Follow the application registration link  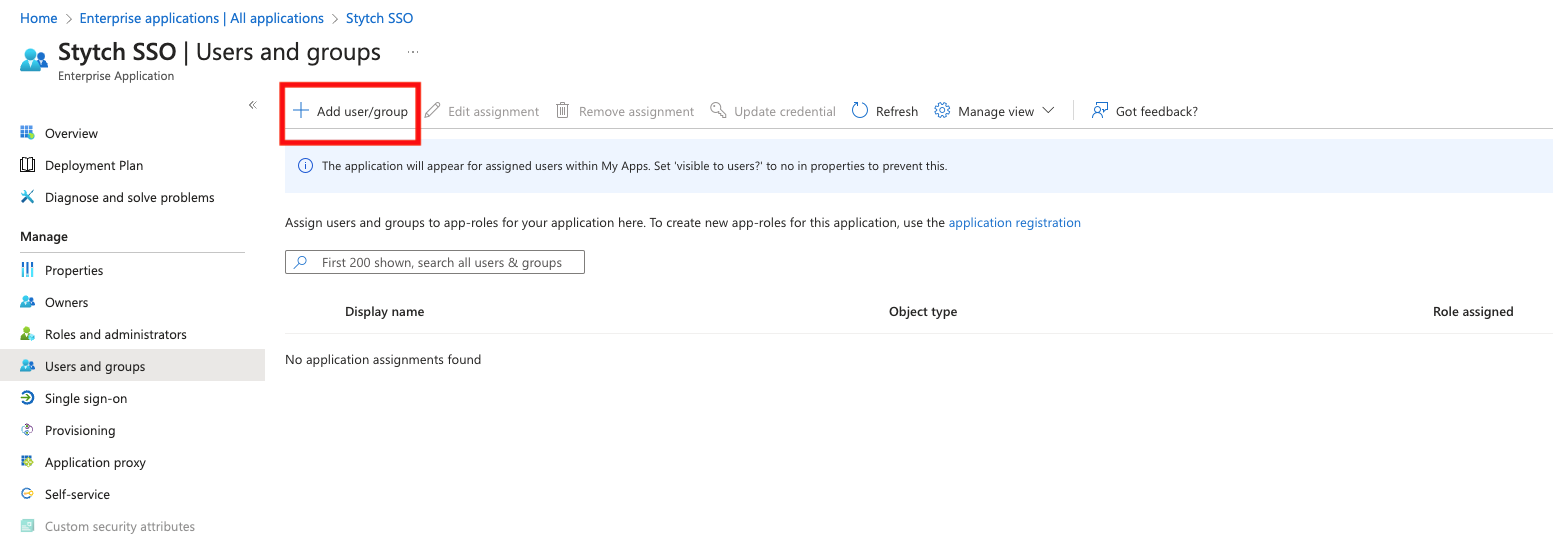click(1015, 223)
